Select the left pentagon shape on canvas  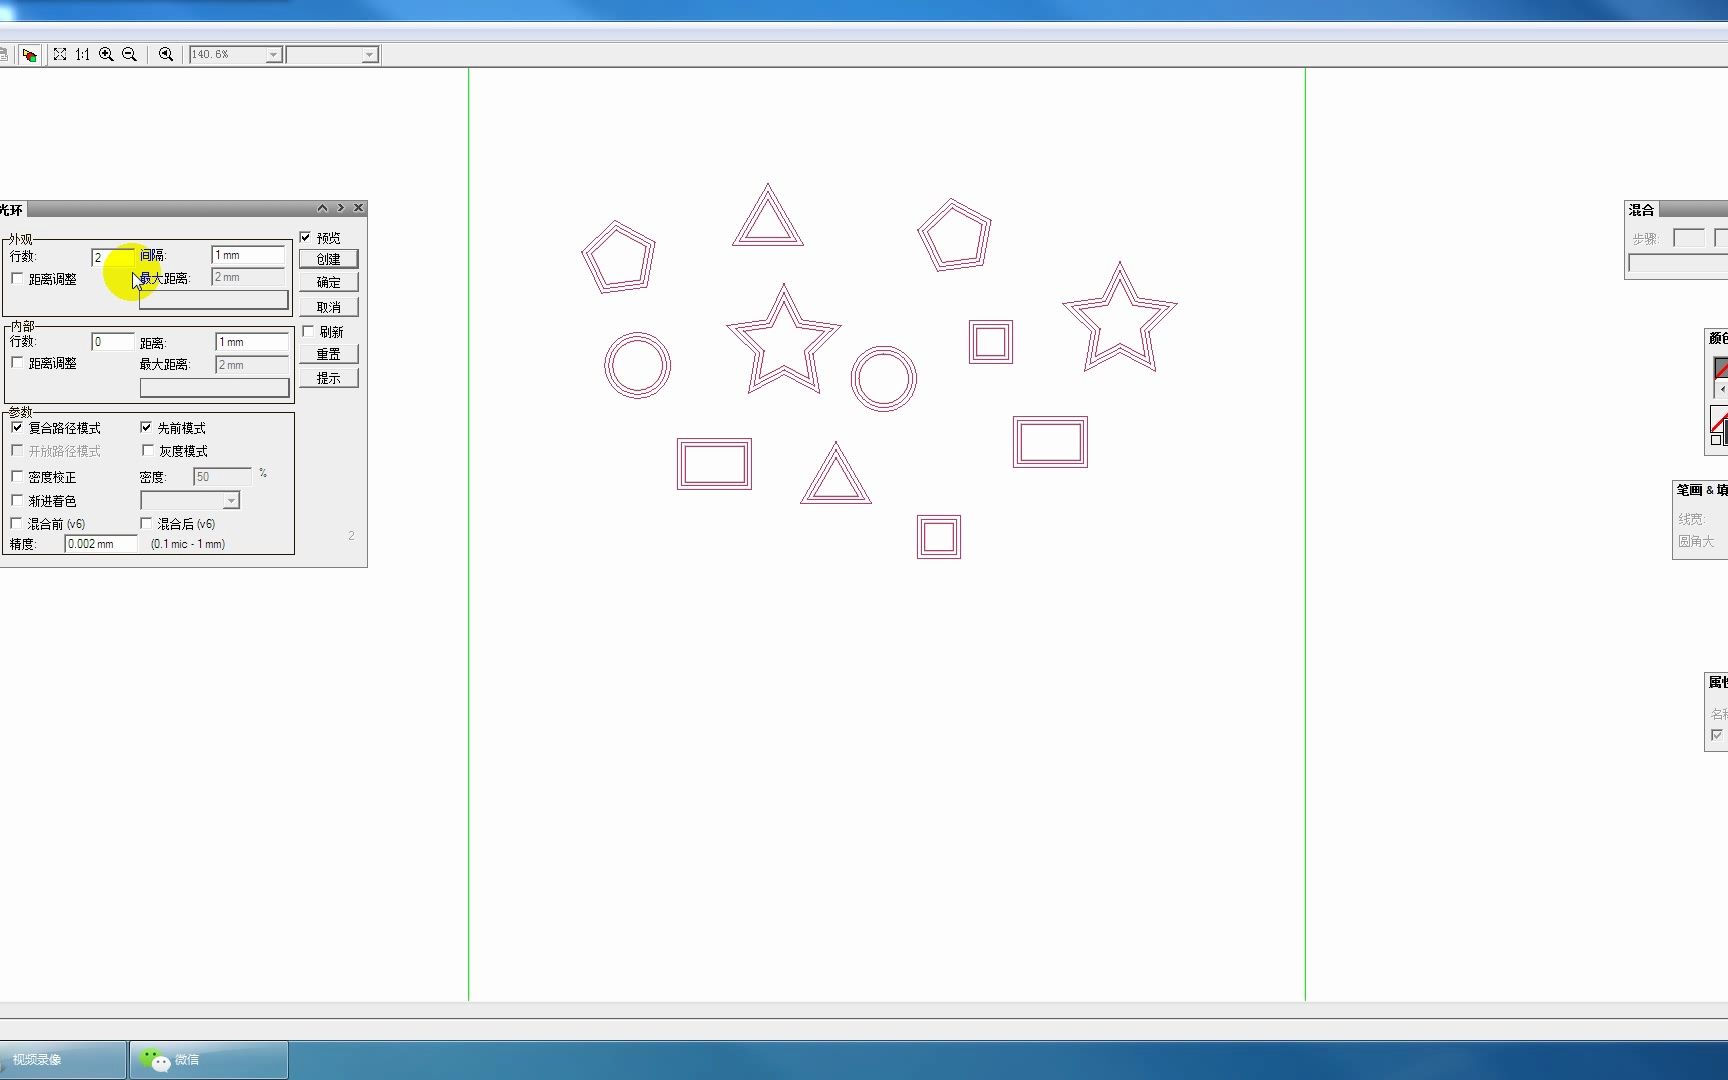point(619,258)
